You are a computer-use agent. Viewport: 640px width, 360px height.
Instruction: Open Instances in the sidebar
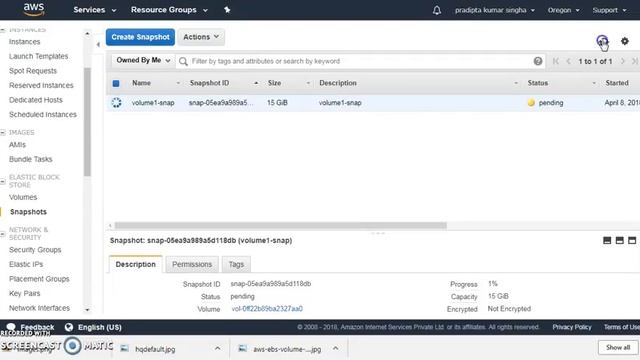tap(24, 42)
